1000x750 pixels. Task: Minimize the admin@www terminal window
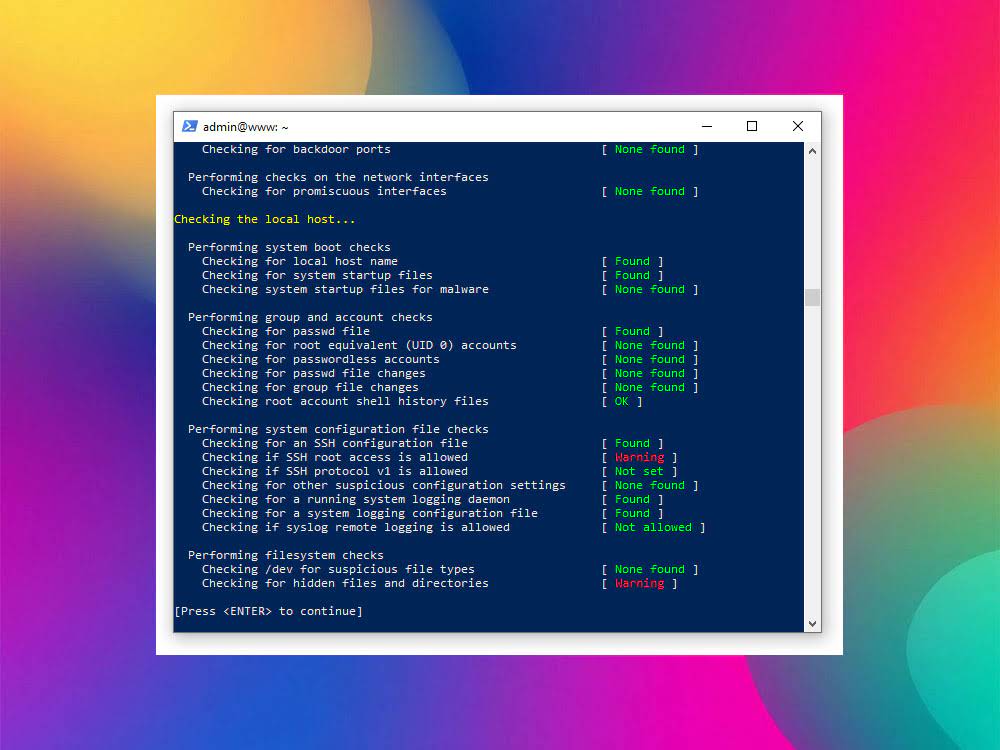coord(707,127)
